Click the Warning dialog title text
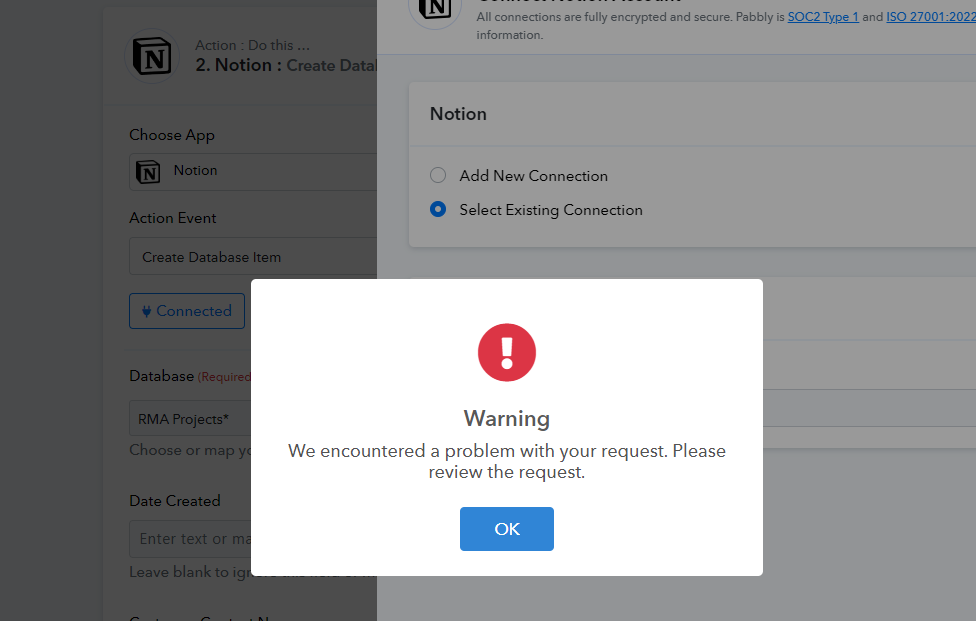Viewport: 976px width, 621px height. [x=507, y=419]
